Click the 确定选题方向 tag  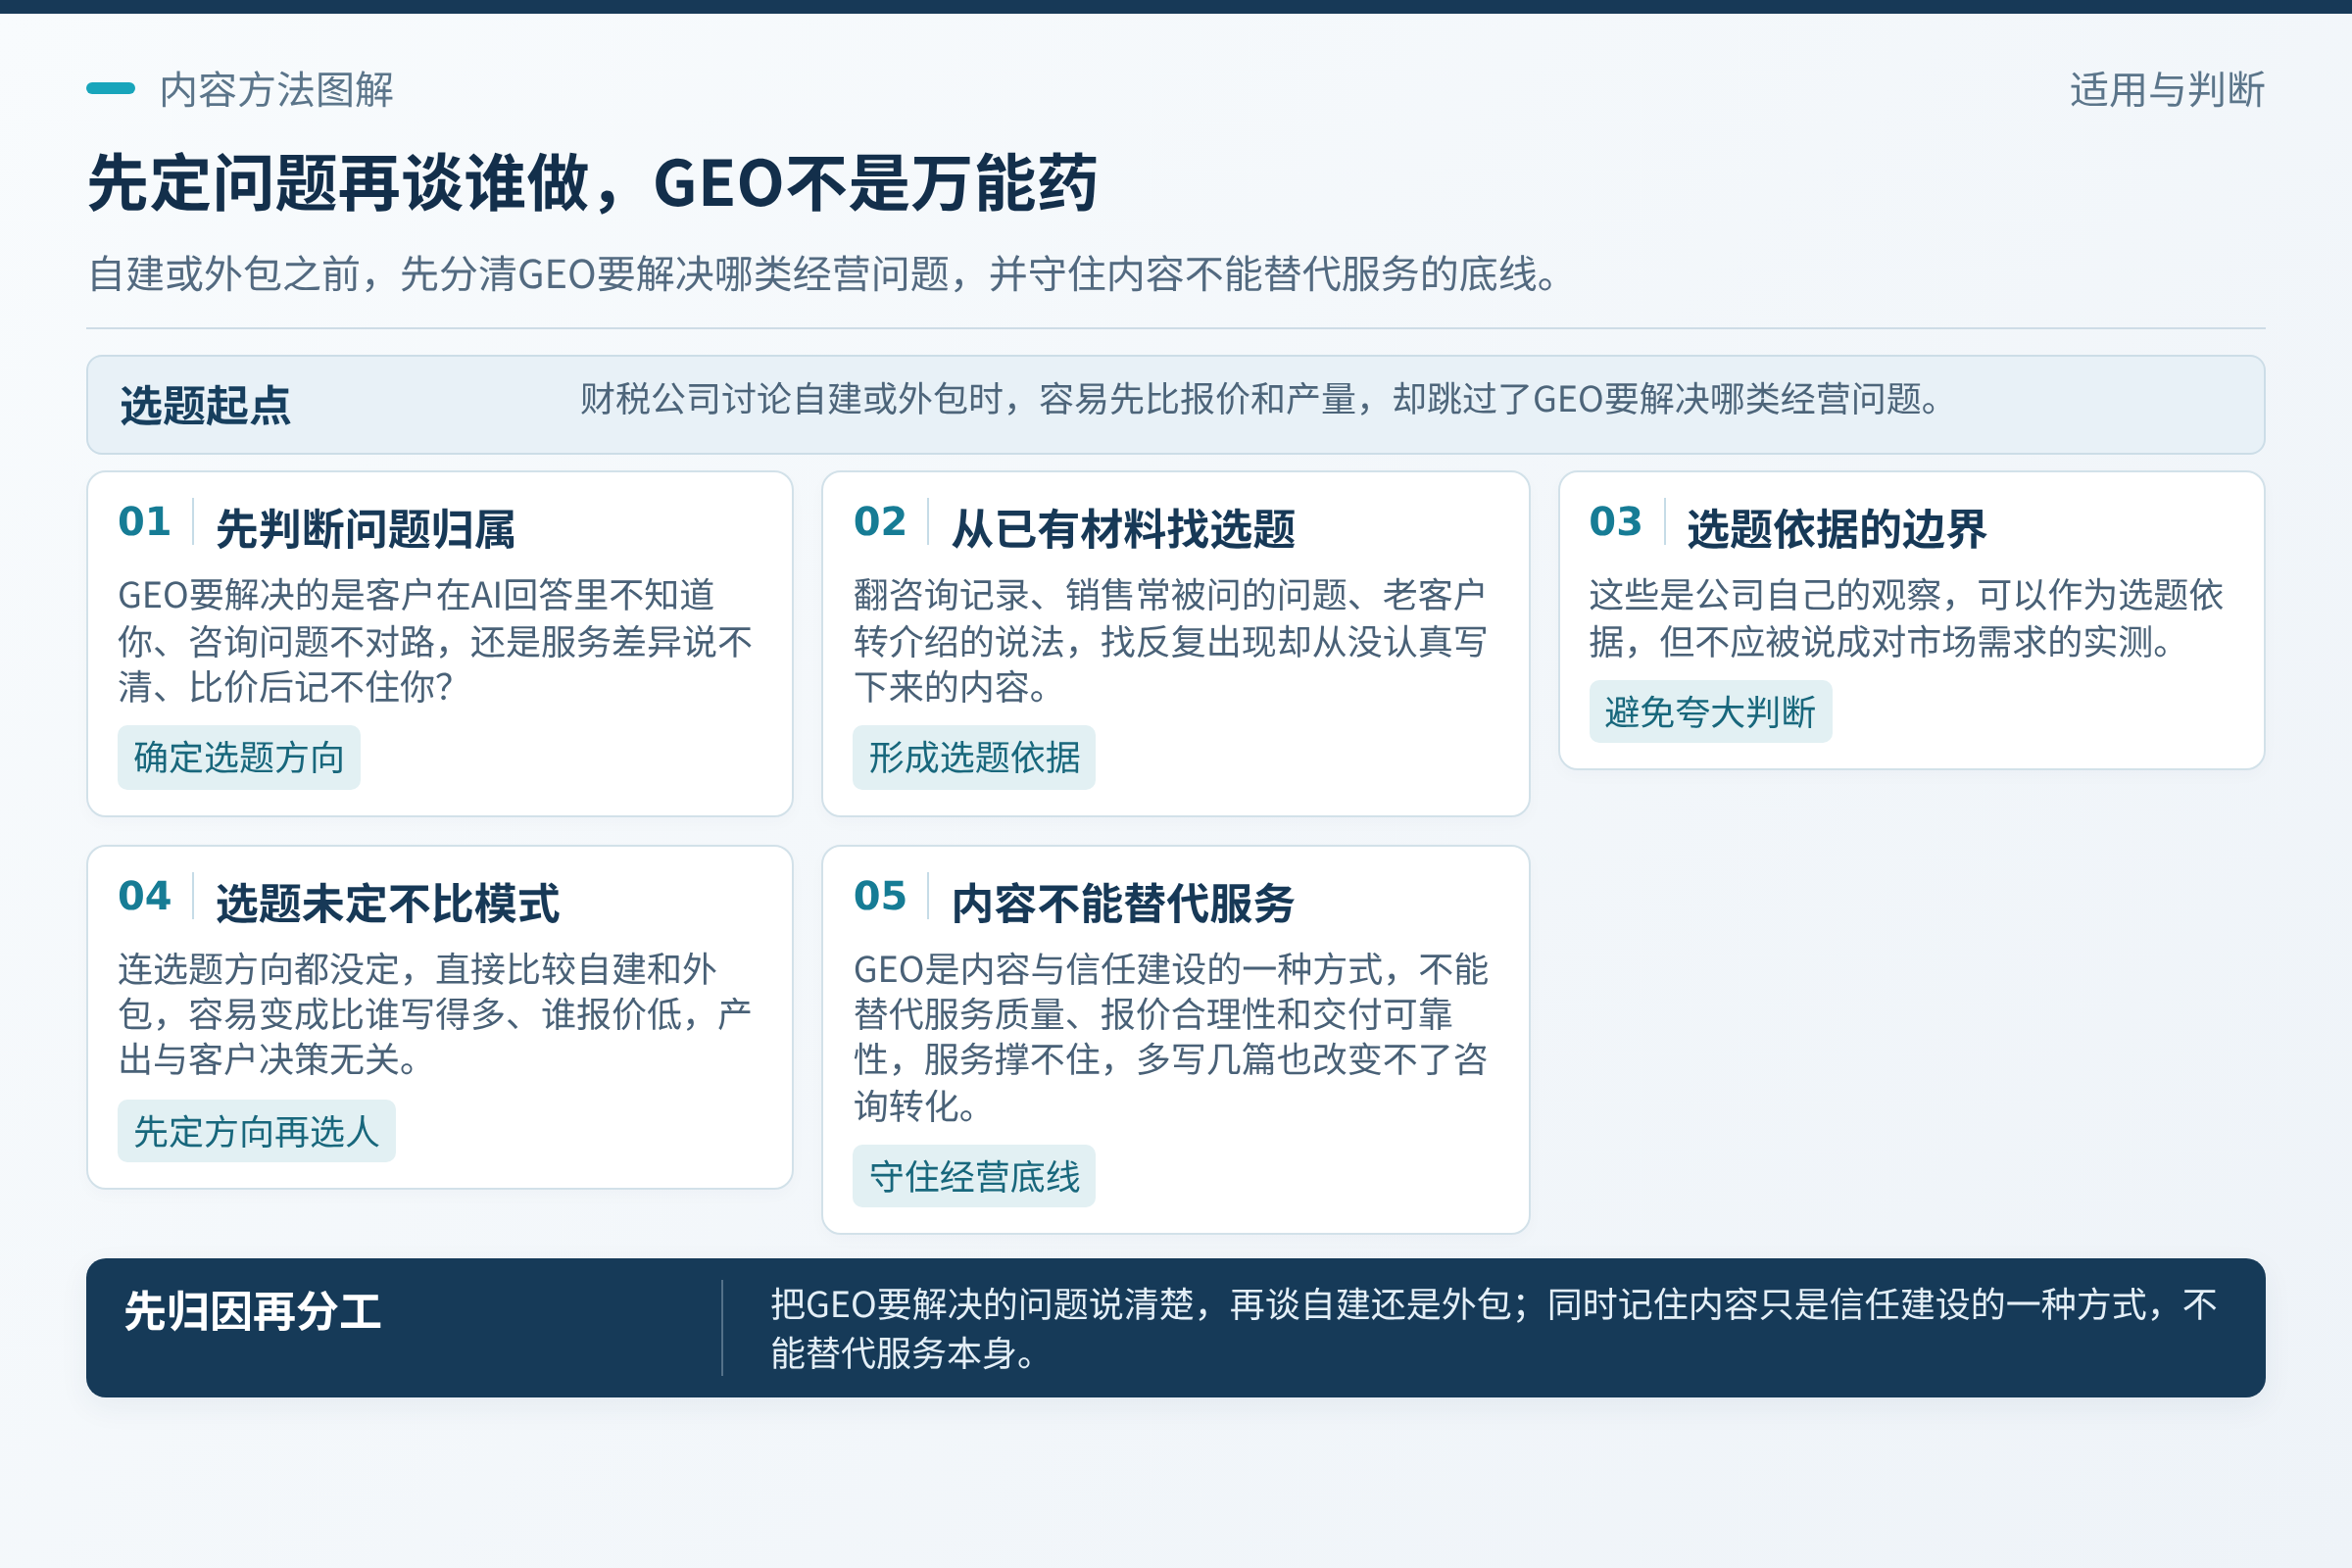click(x=239, y=758)
